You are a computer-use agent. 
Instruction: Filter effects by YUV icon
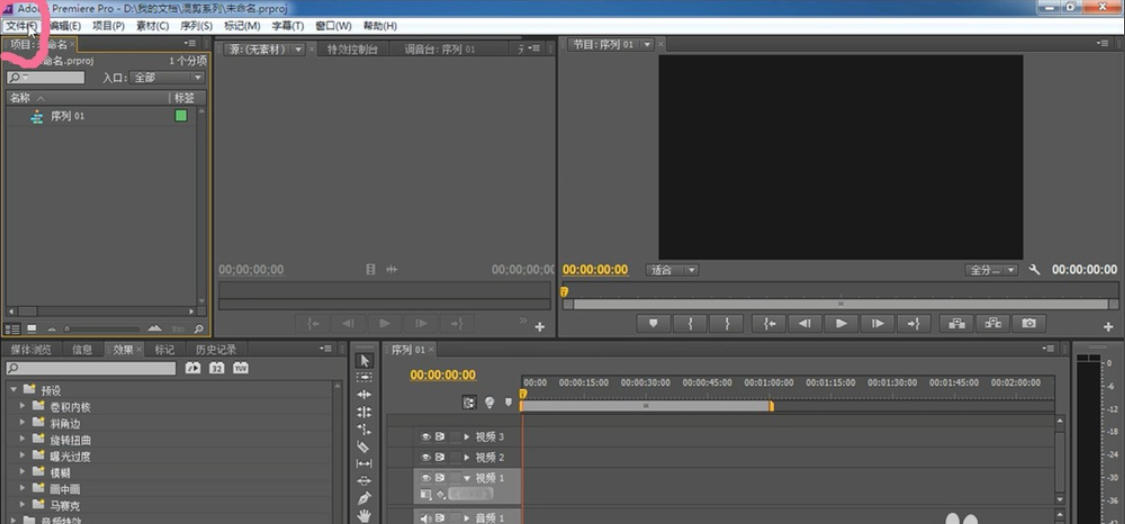[240, 368]
